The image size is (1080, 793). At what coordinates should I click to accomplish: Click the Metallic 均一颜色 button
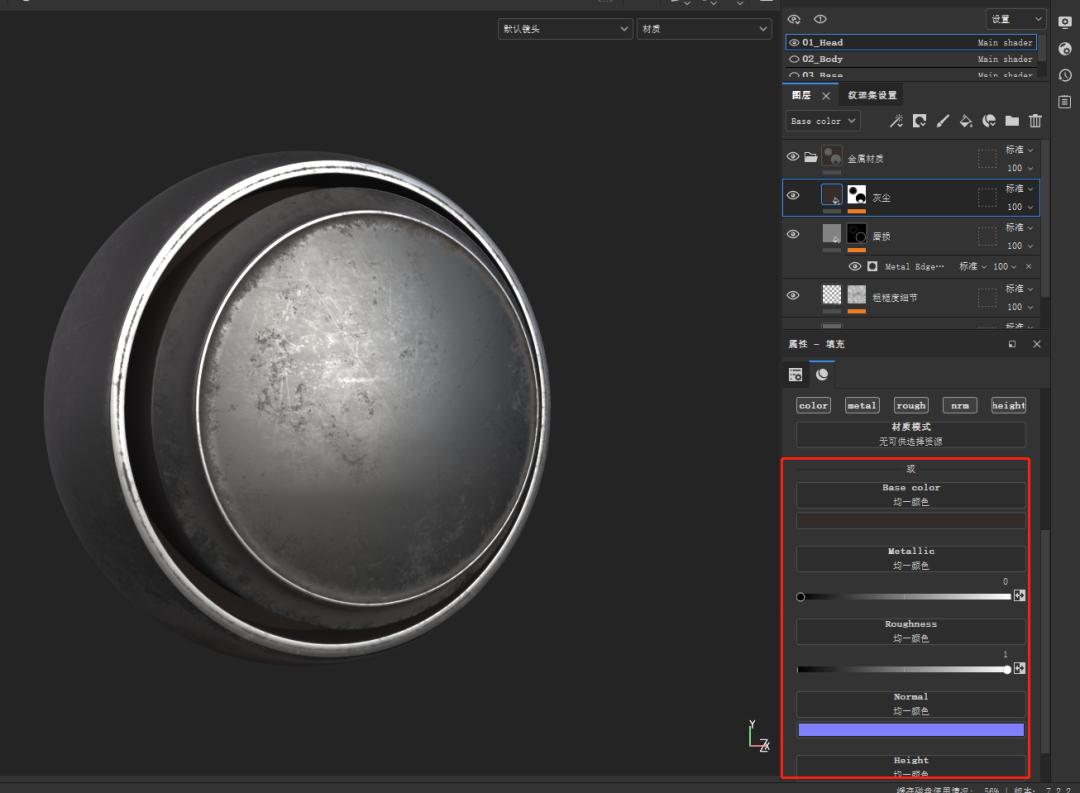pos(911,559)
